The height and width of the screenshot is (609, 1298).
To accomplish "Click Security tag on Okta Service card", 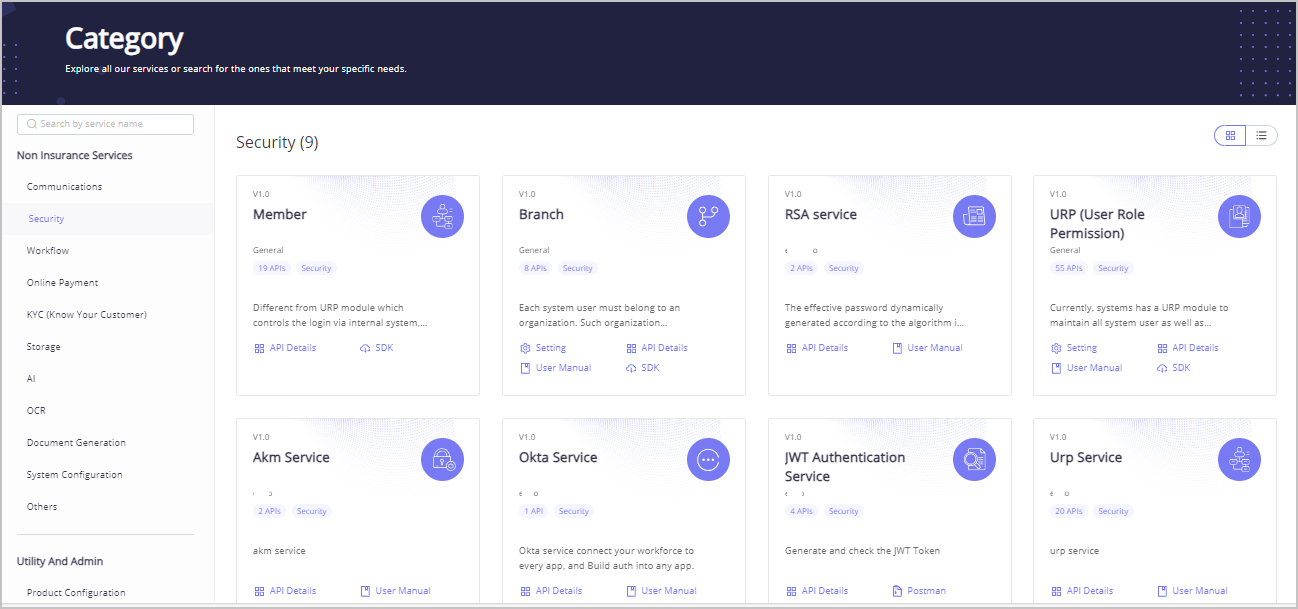I will (x=574, y=511).
